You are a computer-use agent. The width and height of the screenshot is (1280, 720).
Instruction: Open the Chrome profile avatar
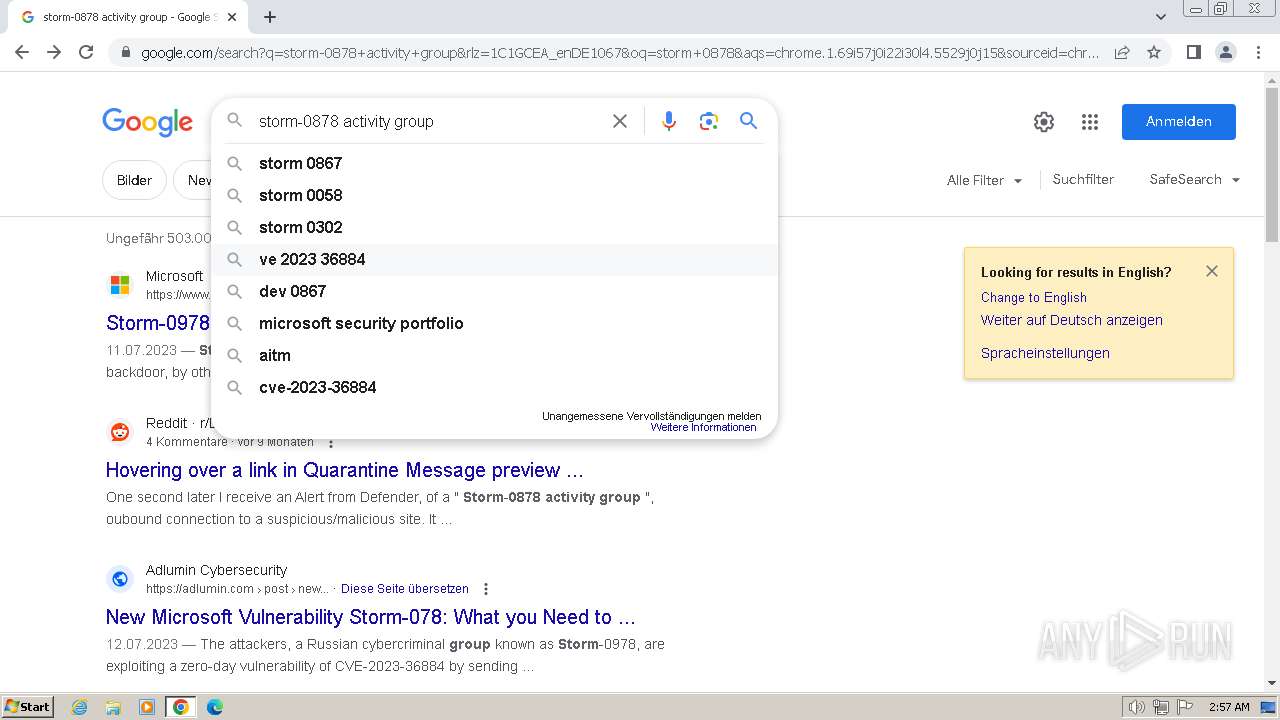[1225, 52]
